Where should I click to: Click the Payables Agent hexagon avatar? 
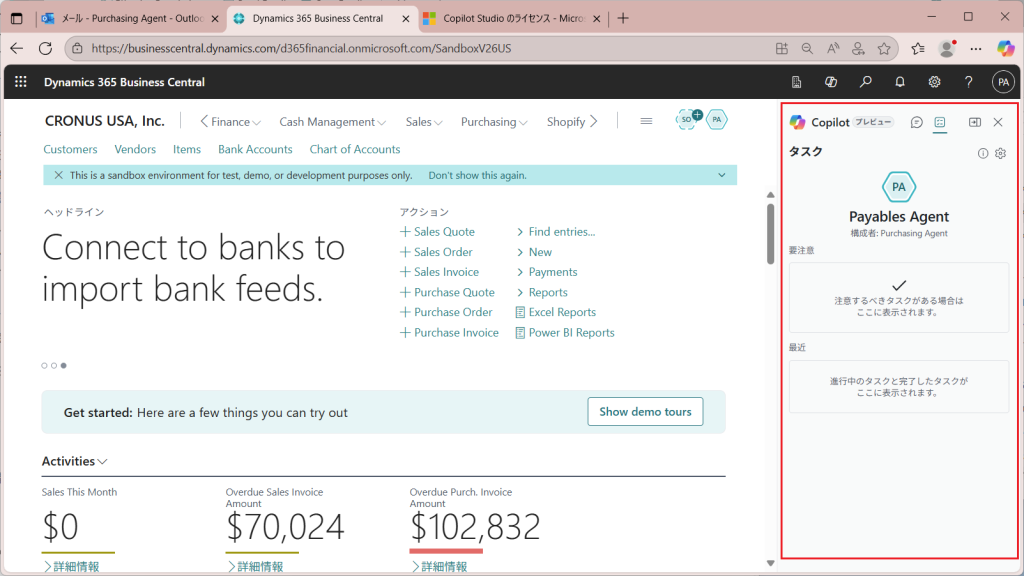click(x=899, y=187)
